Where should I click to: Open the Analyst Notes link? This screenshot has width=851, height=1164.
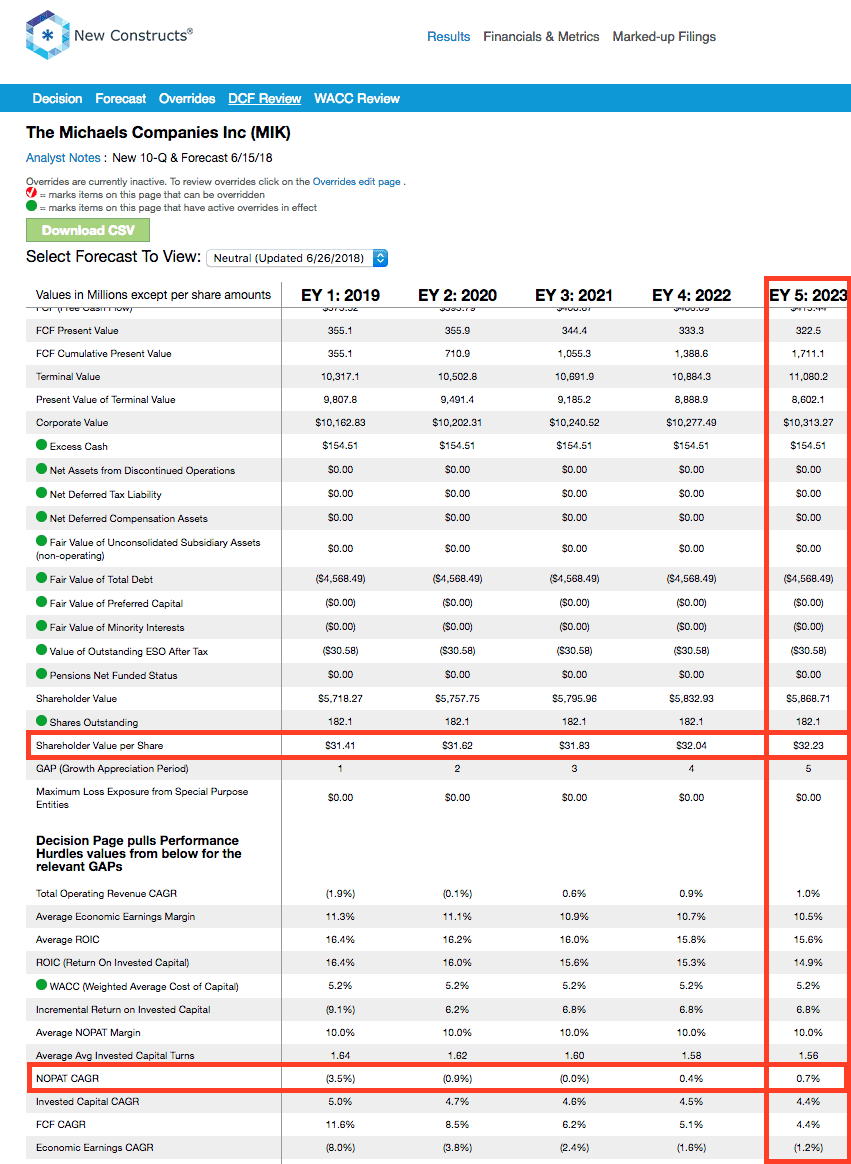(x=63, y=158)
